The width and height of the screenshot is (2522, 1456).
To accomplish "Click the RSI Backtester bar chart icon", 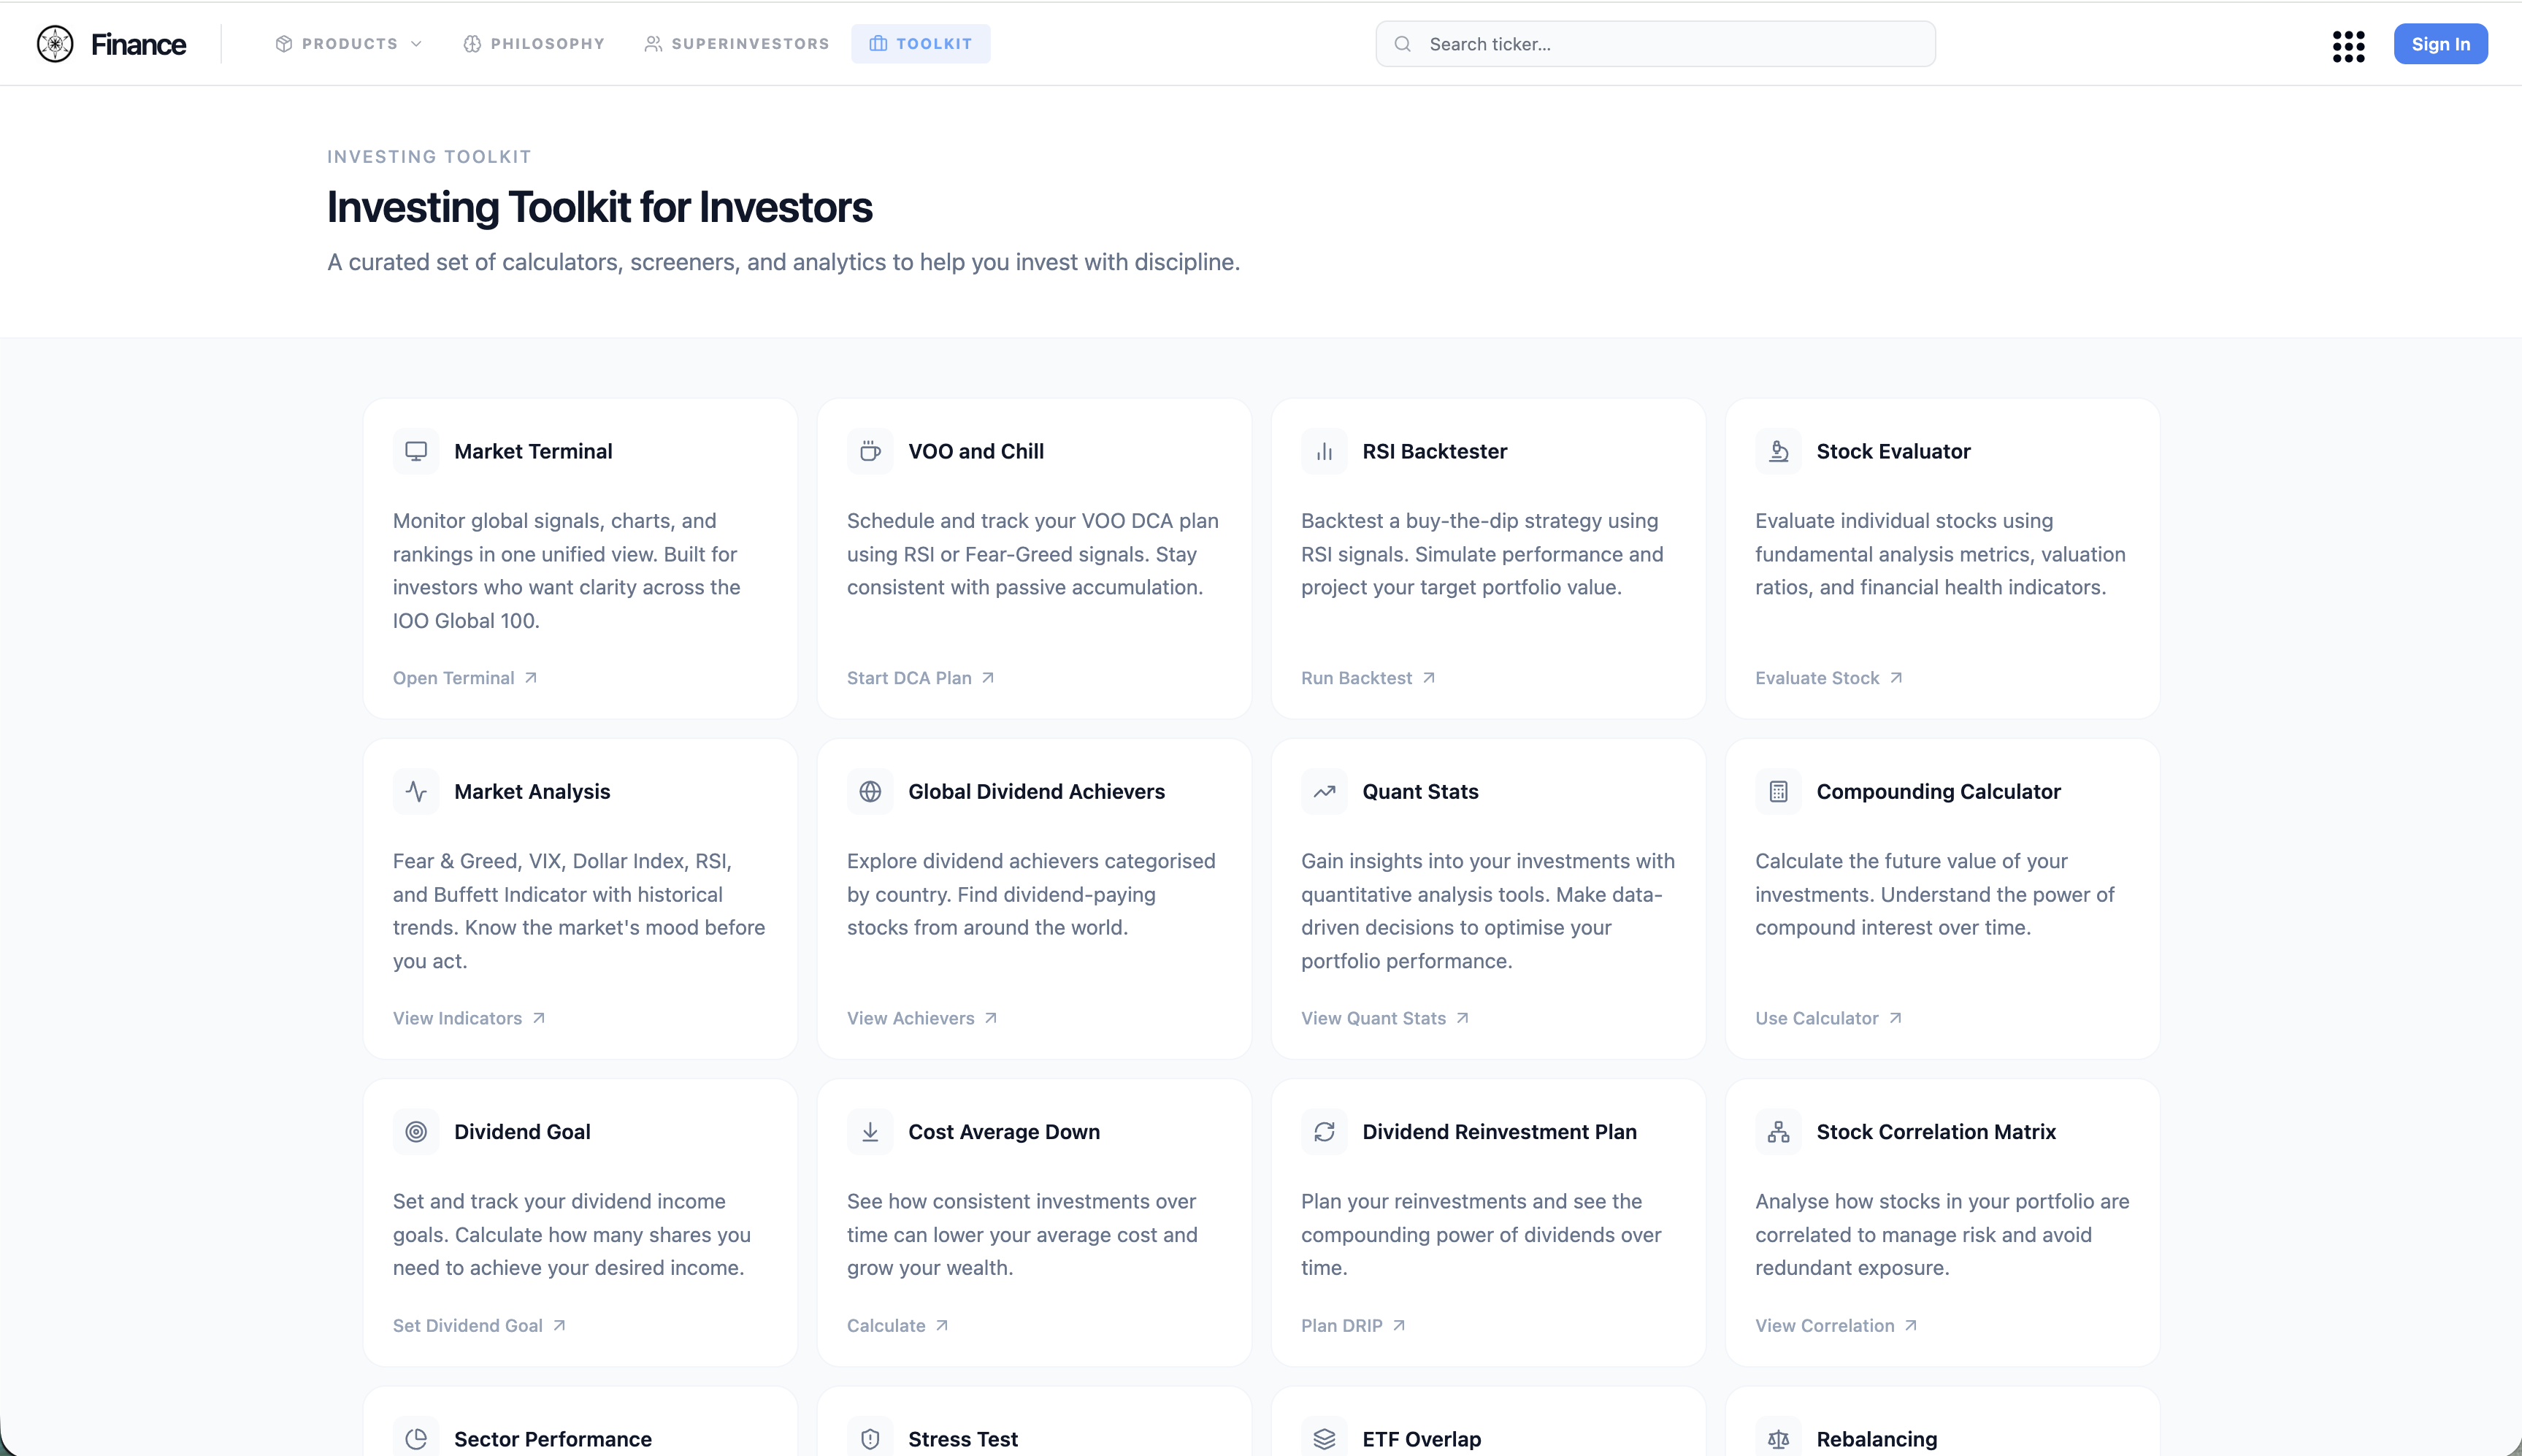I will click(1324, 451).
